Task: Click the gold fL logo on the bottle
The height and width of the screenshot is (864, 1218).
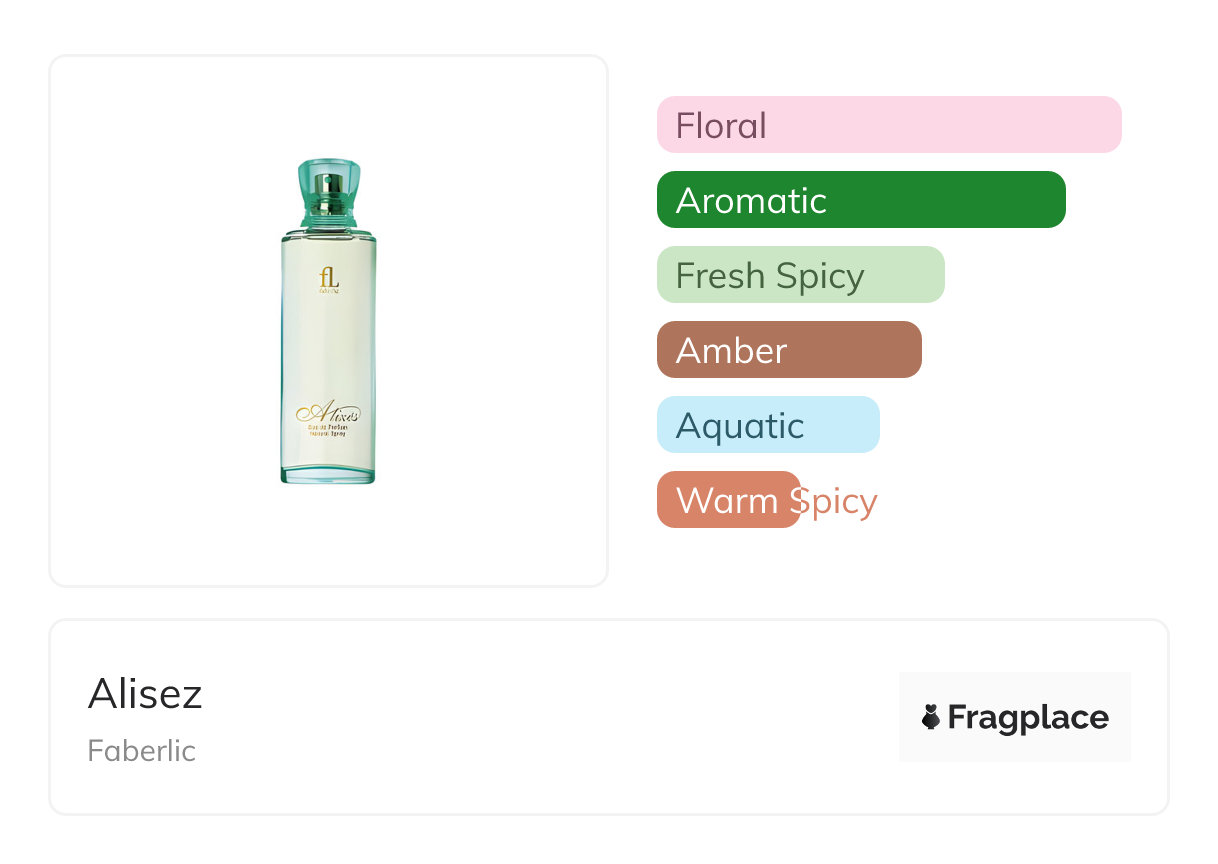Action: click(329, 279)
